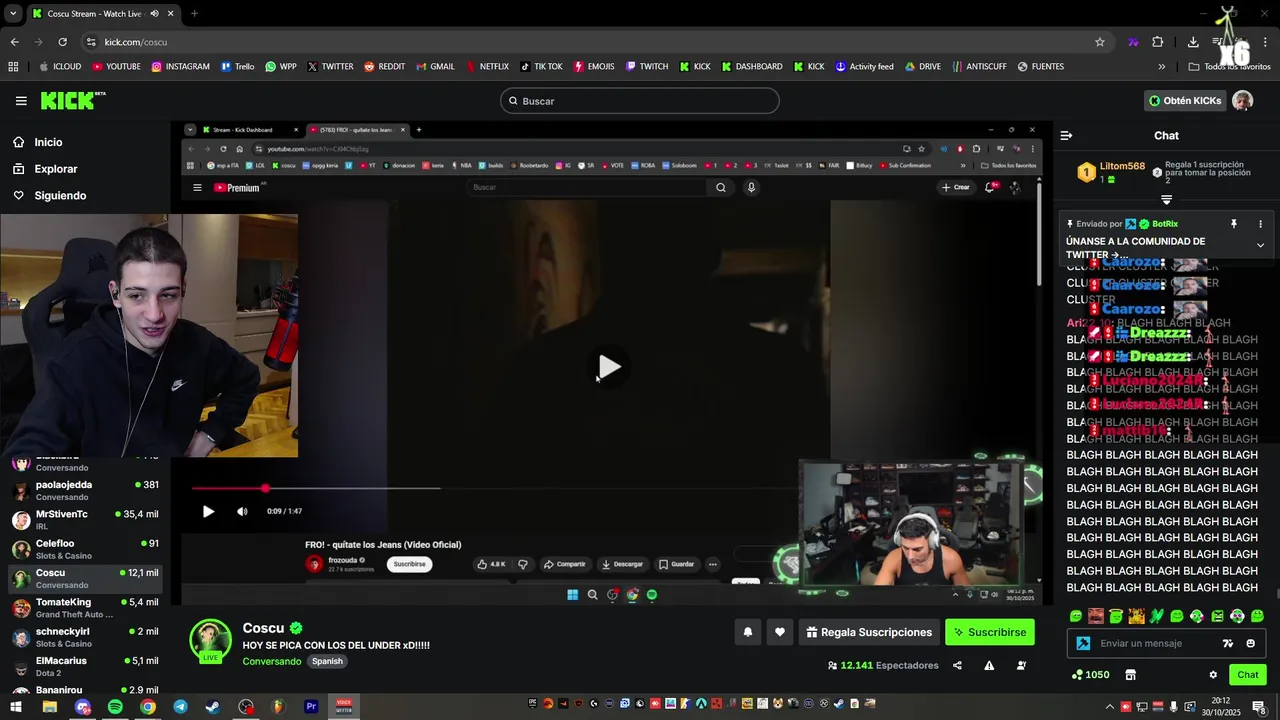Toggle channel notifications bell
This screenshot has width=1280, height=720.
(747, 632)
